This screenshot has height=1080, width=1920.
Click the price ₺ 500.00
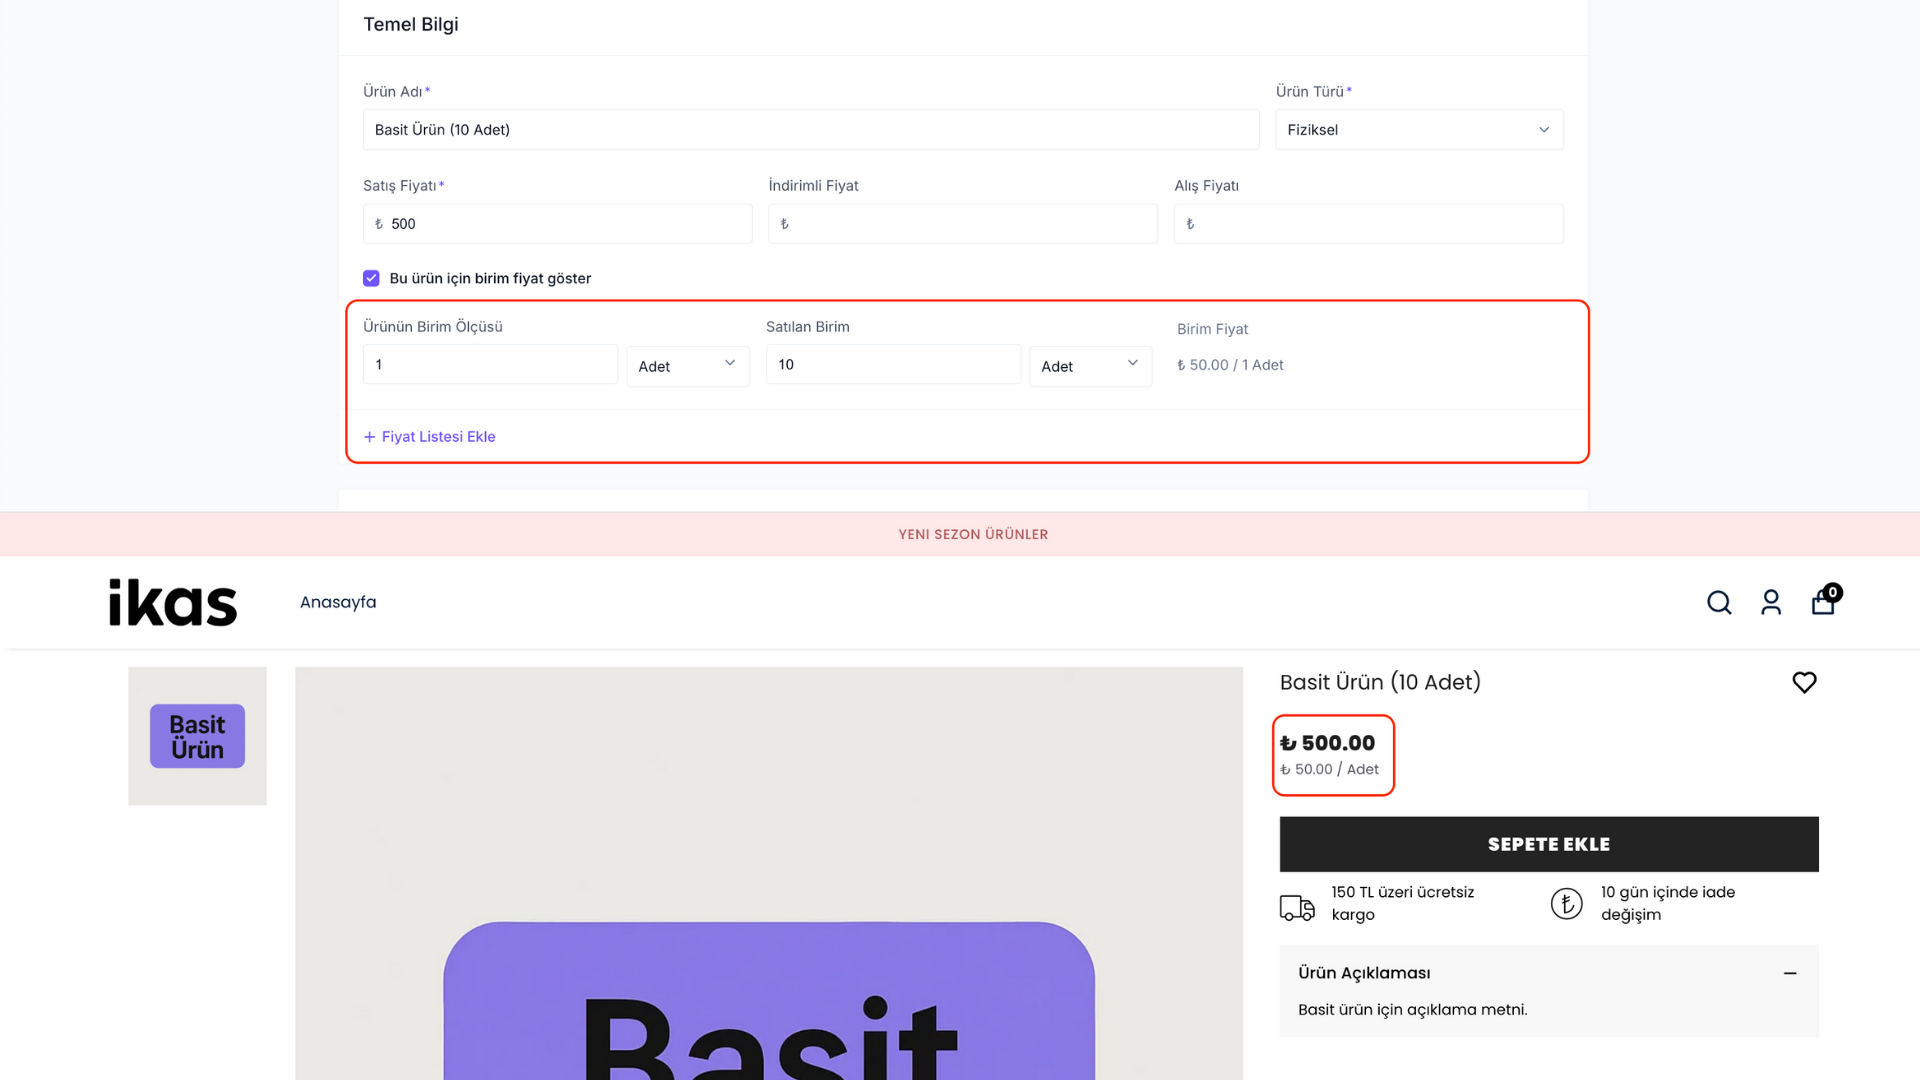pyautogui.click(x=1328, y=743)
